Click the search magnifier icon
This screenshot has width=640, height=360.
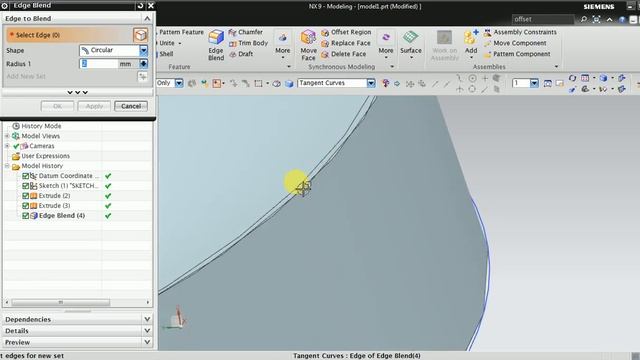pyautogui.click(x=584, y=19)
